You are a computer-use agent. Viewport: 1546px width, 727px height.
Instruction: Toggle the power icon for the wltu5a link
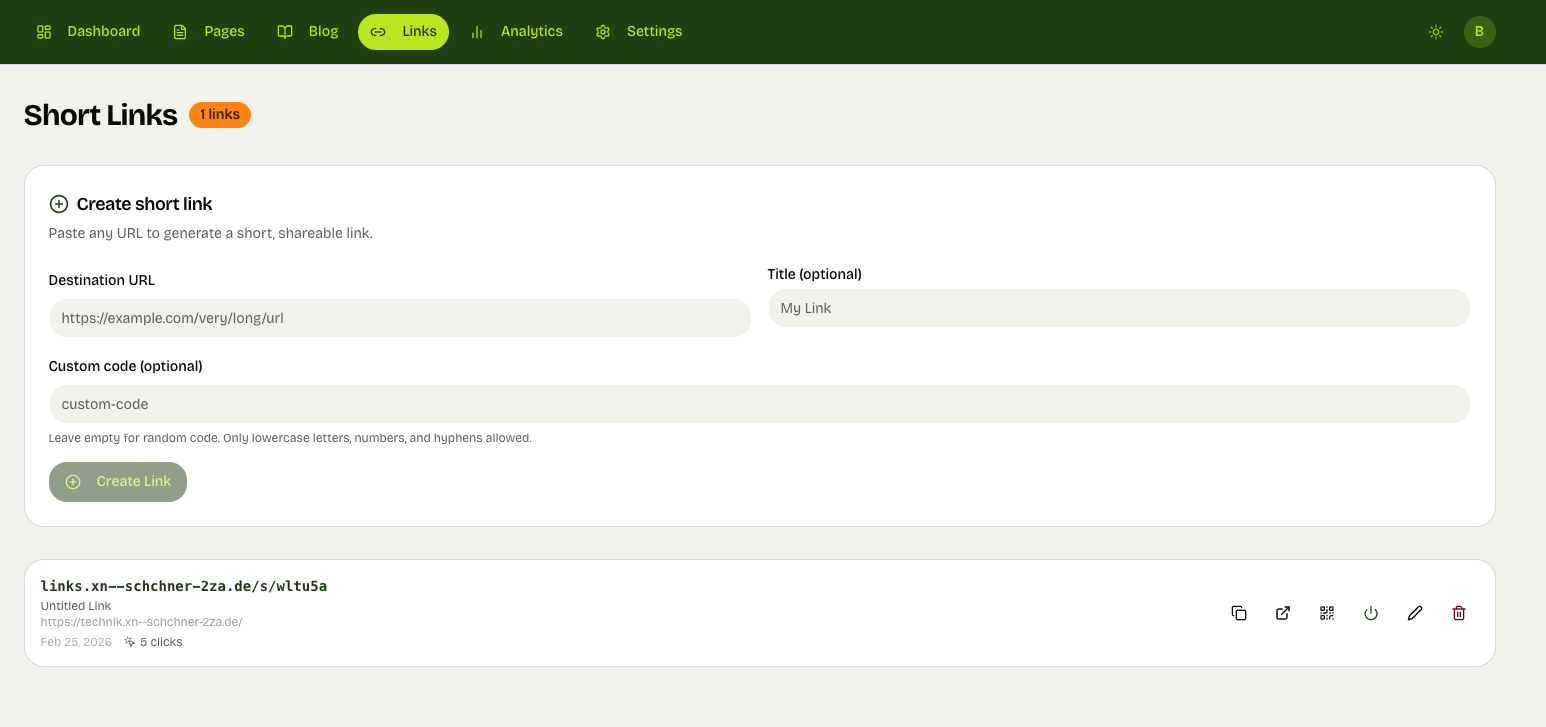(x=1371, y=613)
